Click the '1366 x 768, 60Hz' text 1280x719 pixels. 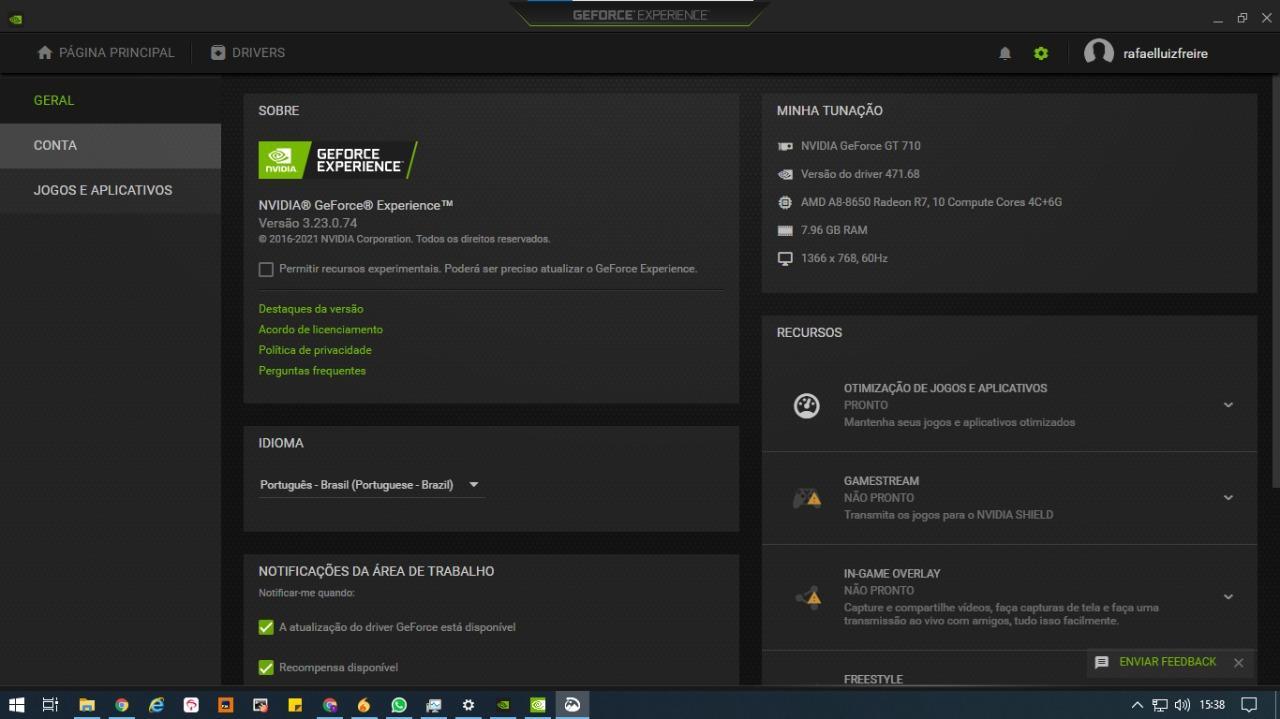(844, 258)
